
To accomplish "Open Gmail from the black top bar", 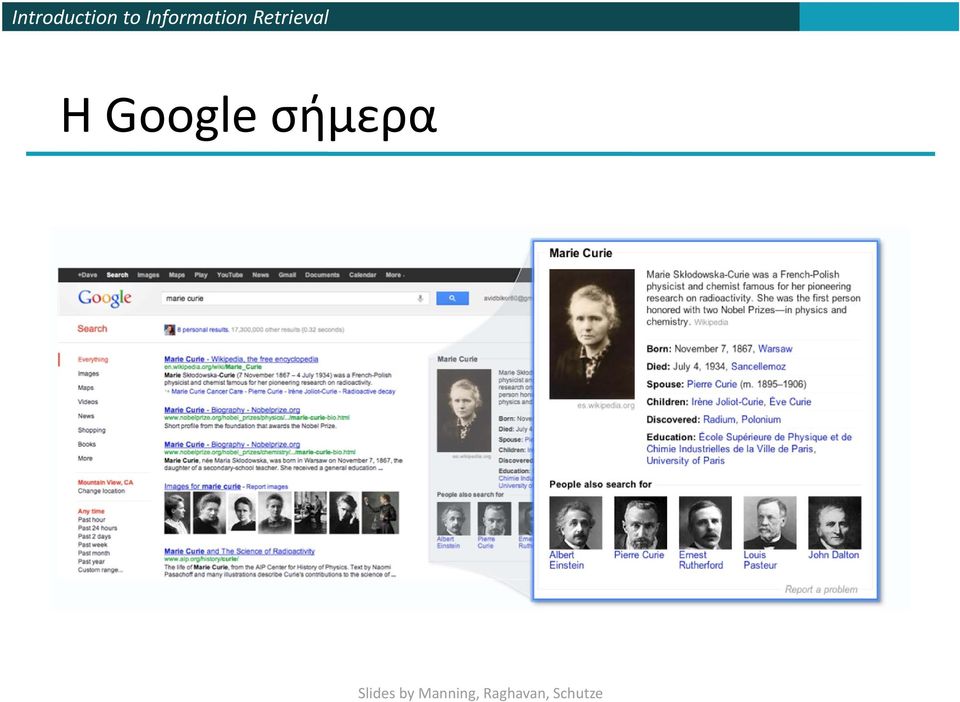I will coord(287,275).
